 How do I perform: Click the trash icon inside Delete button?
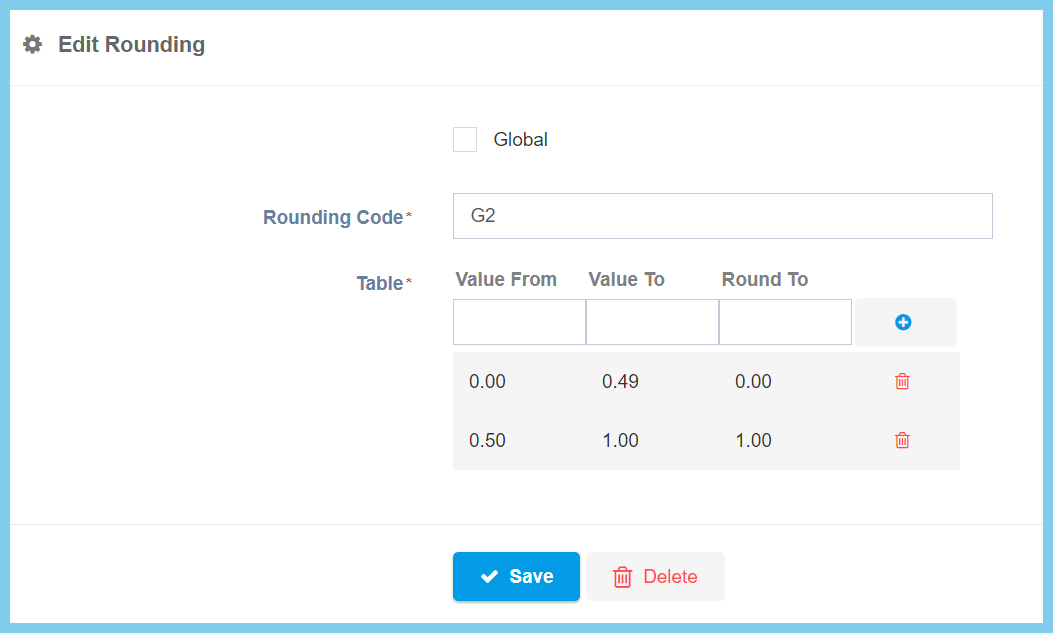tap(622, 577)
